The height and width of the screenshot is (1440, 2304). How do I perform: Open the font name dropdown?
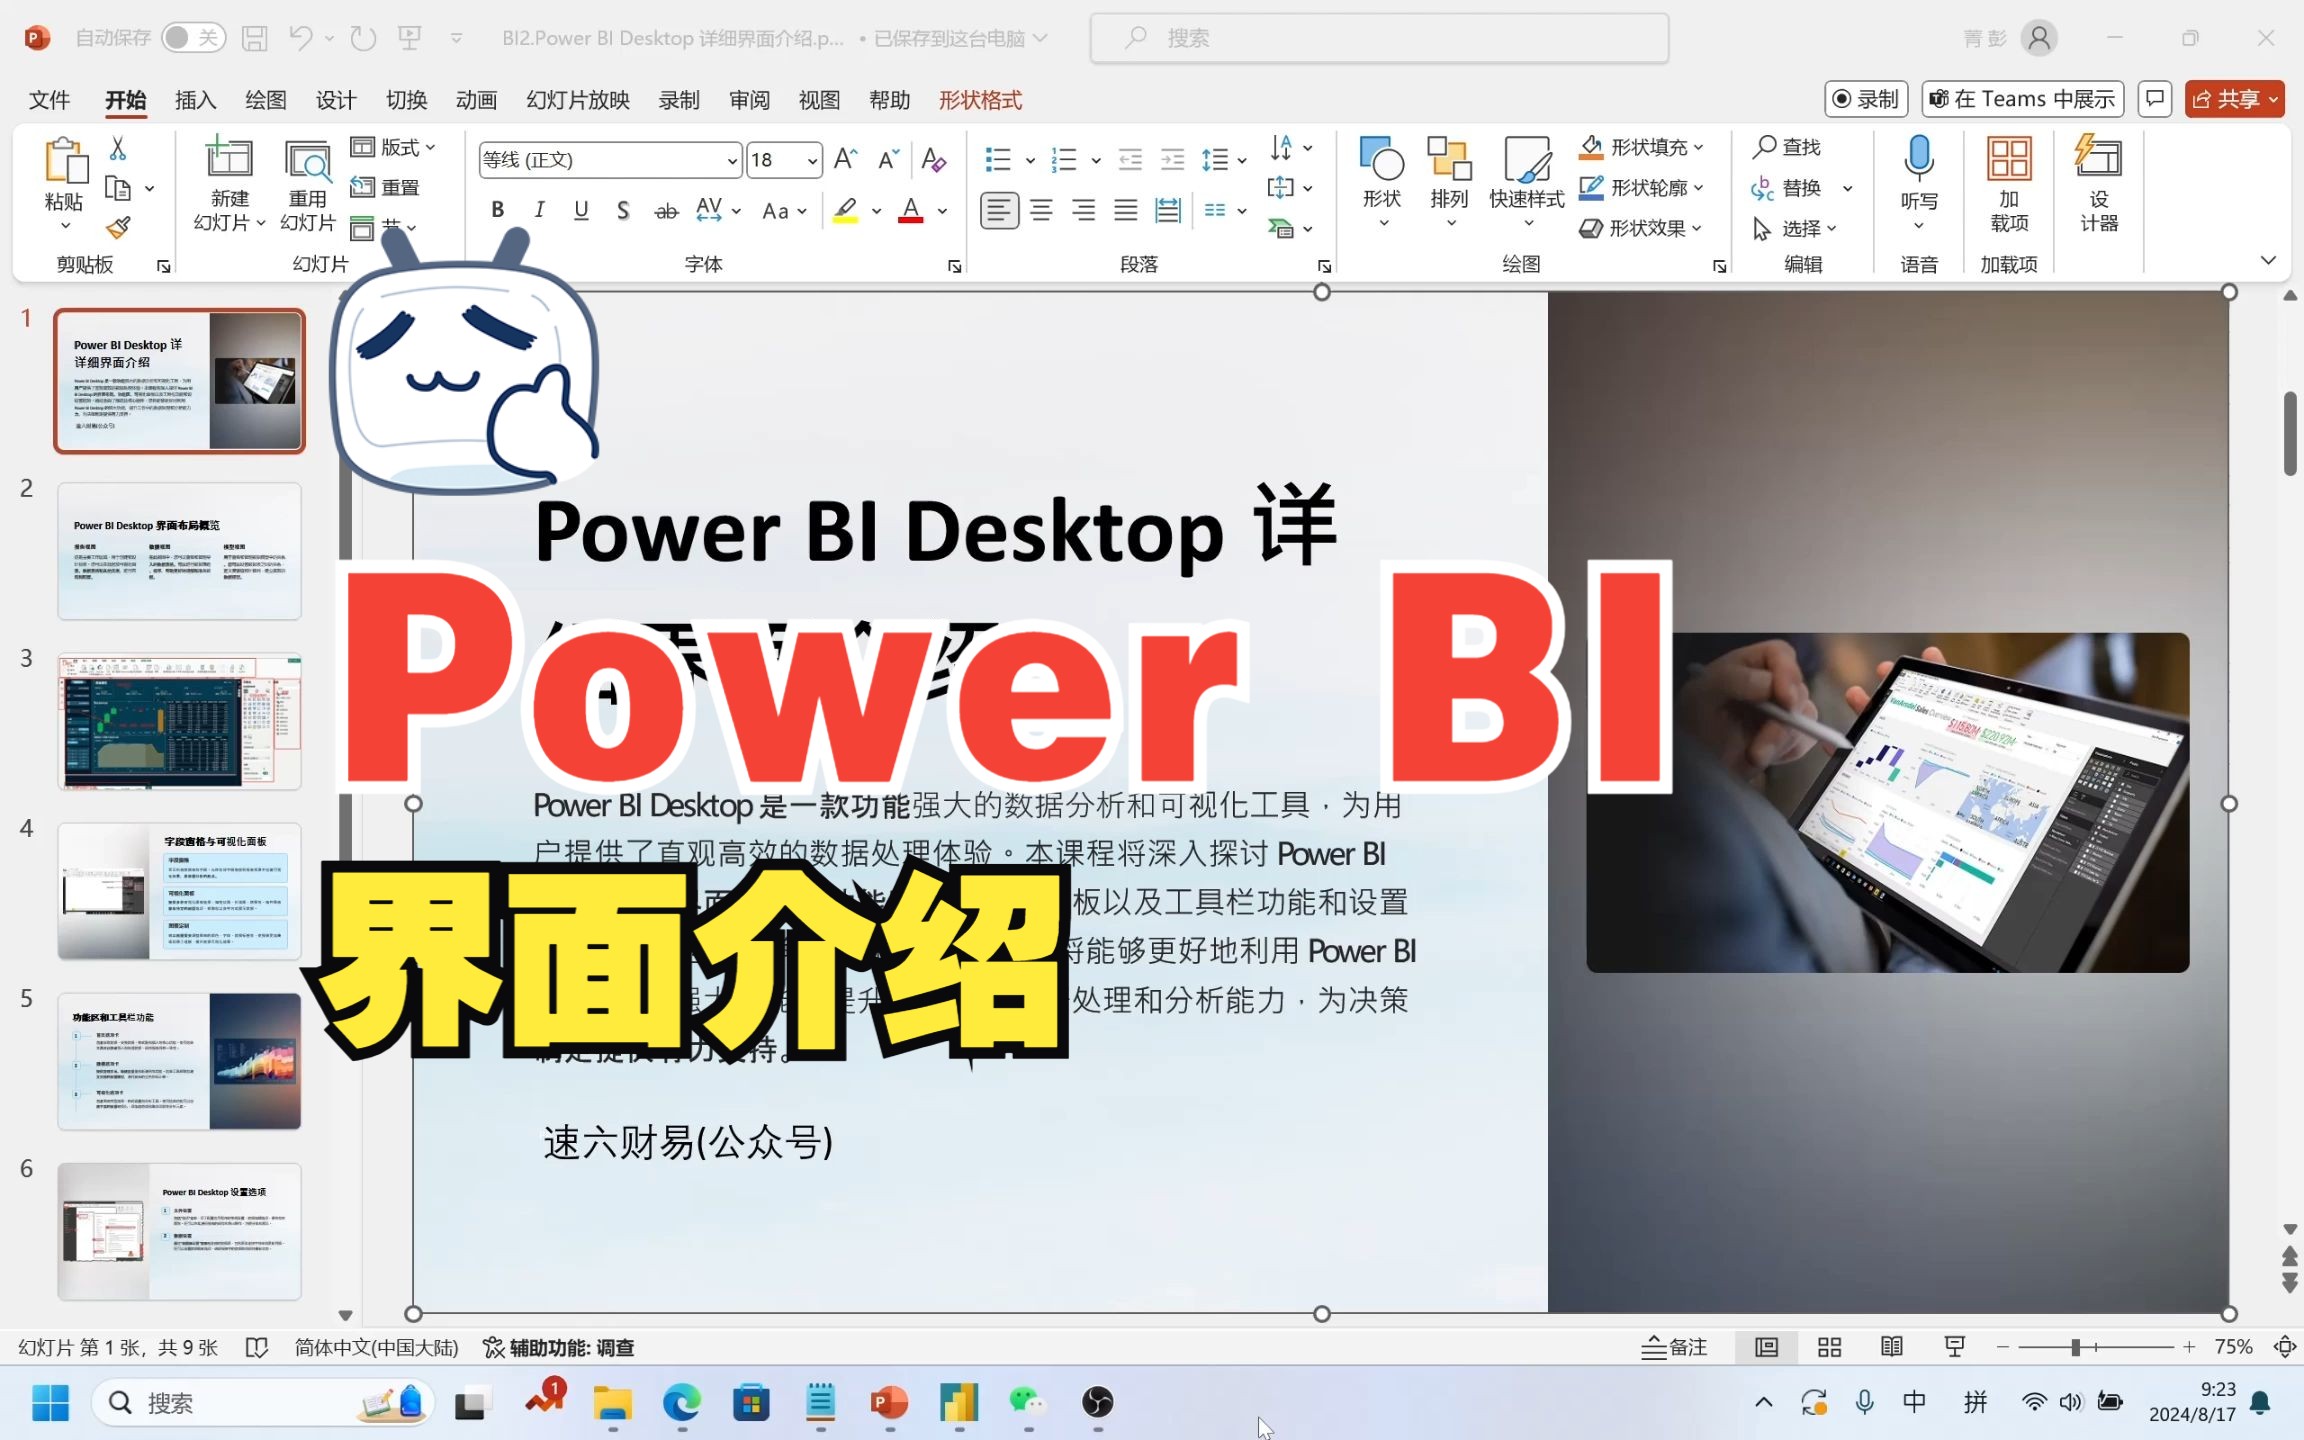pyautogui.click(x=732, y=161)
